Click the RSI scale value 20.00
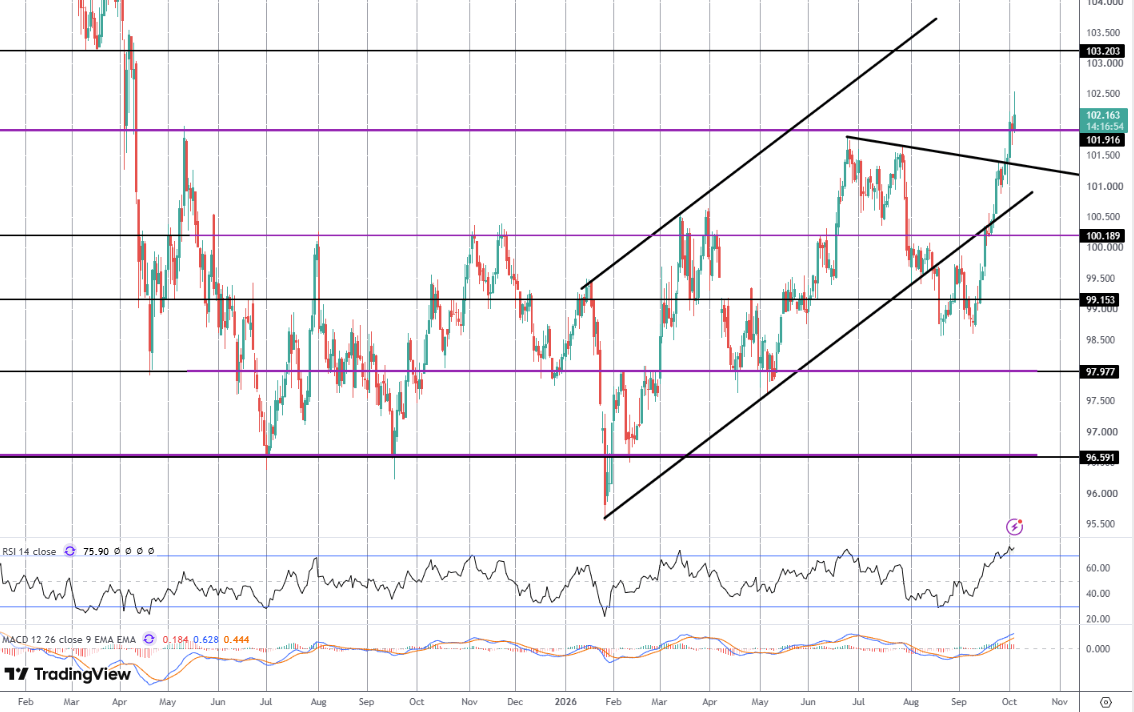 point(1098,619)
